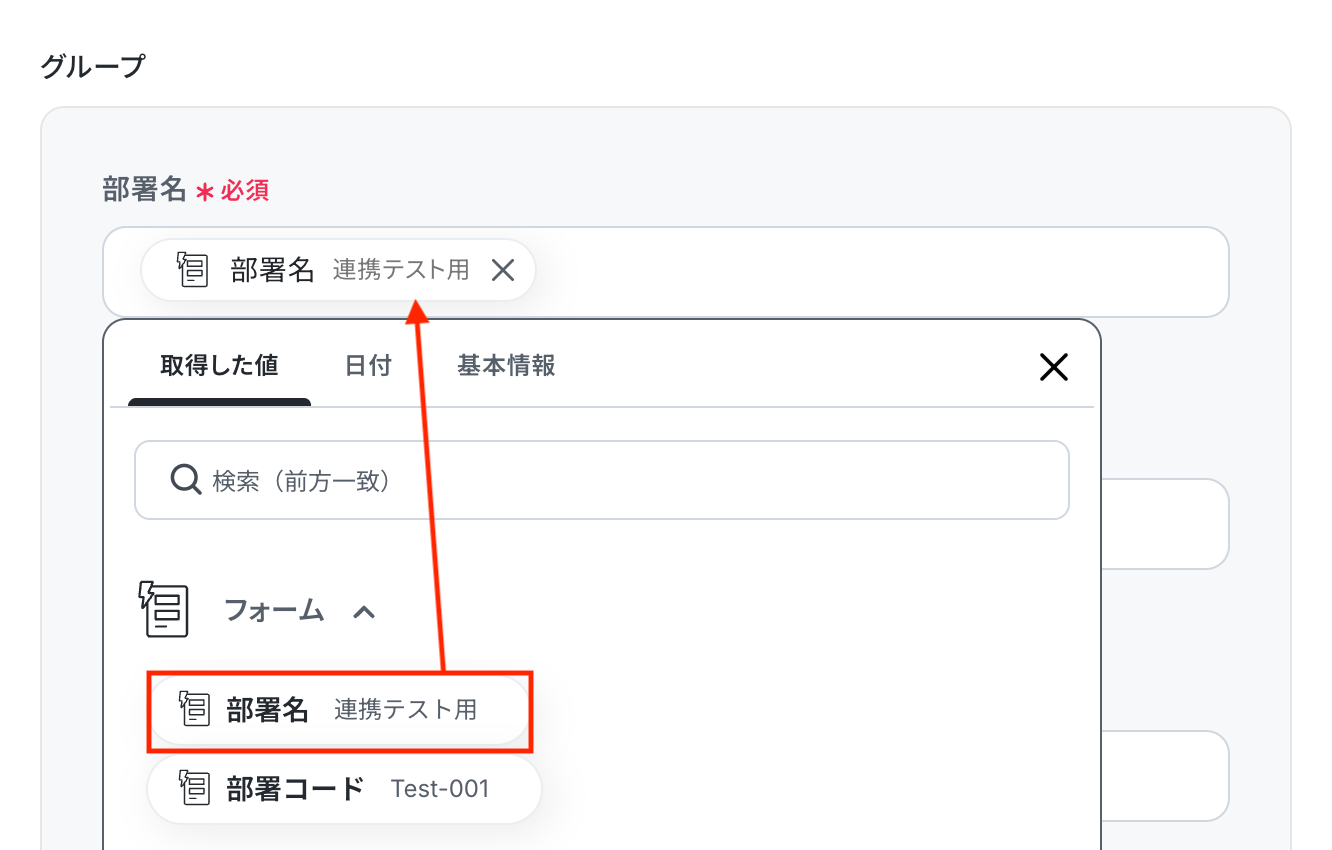Click the form icon in the 部署名 list option
The image size is (1332, 850).
(194, 709)
